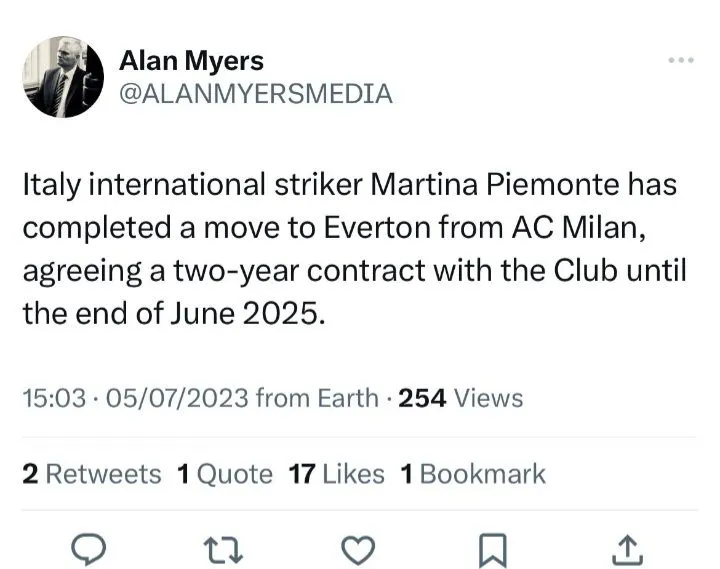720x569 pixels.
Task: Click the @ALANMYERSMEDIA handle
Action: coord(255,94)
